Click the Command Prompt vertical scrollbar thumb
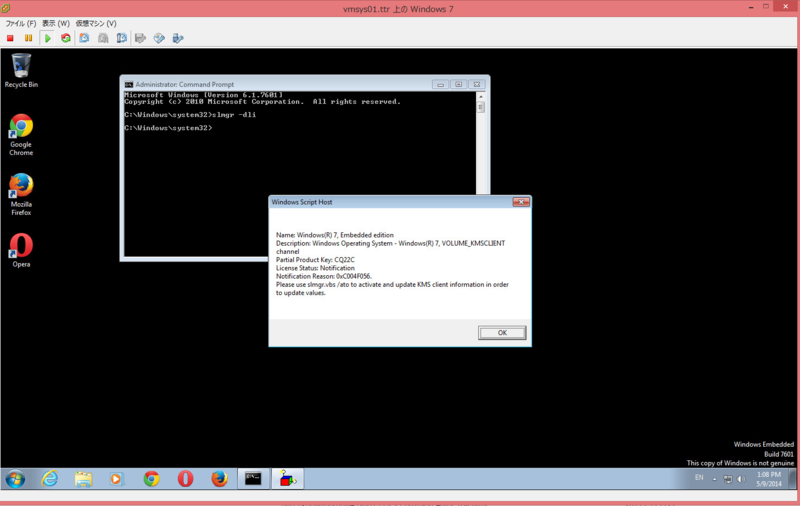 click(x=481, y=107)
